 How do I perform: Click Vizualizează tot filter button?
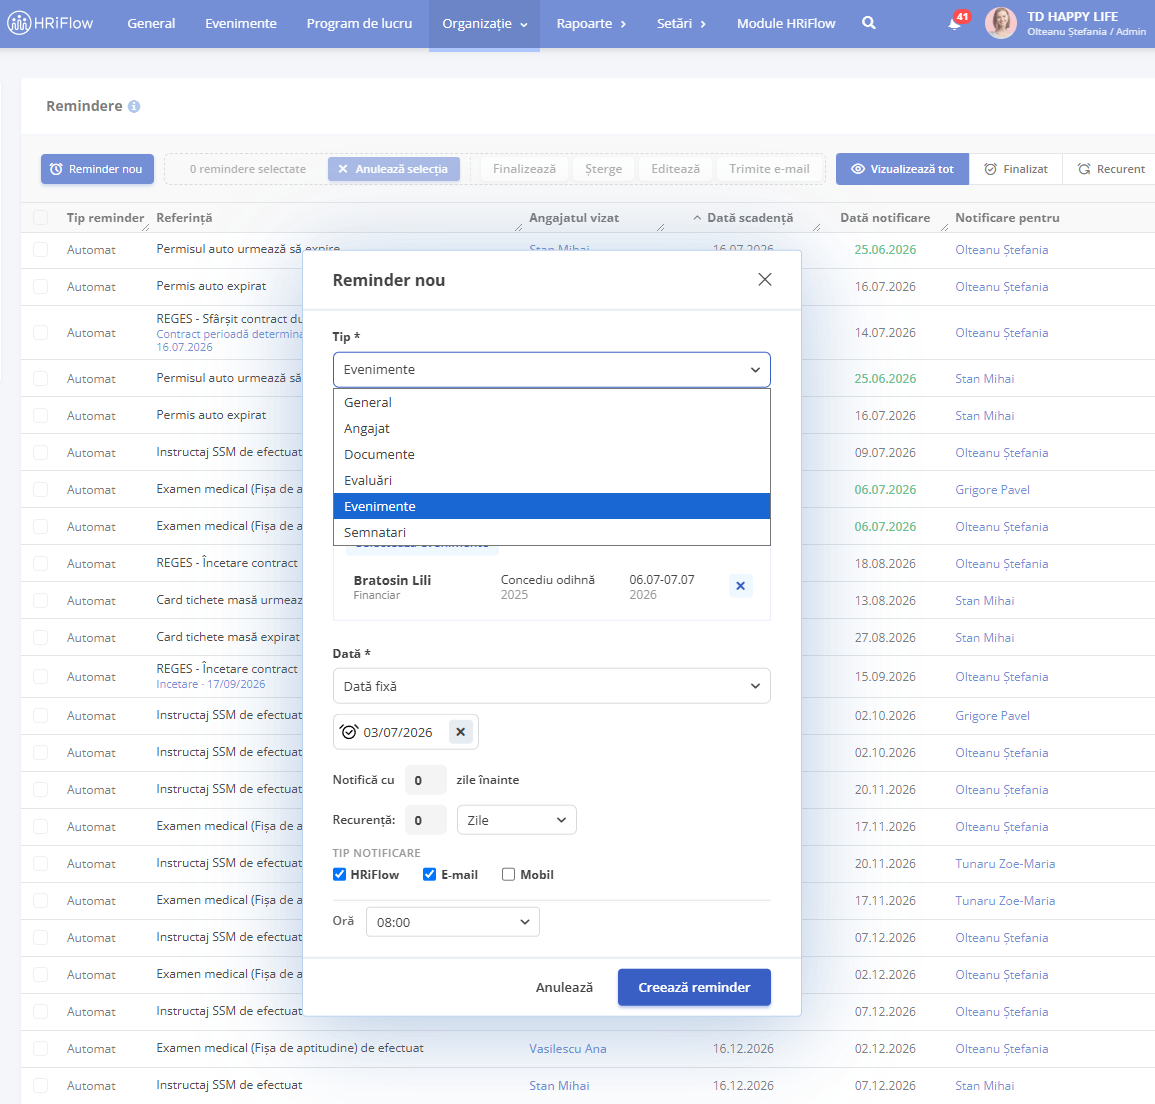(902, 169)
